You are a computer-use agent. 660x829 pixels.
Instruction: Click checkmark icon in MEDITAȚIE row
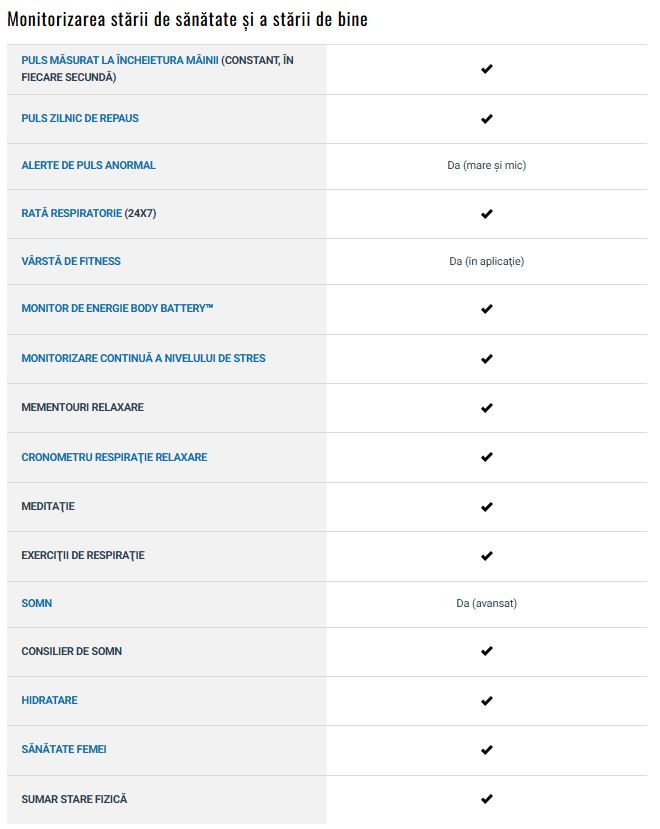[x=487, y=507]
